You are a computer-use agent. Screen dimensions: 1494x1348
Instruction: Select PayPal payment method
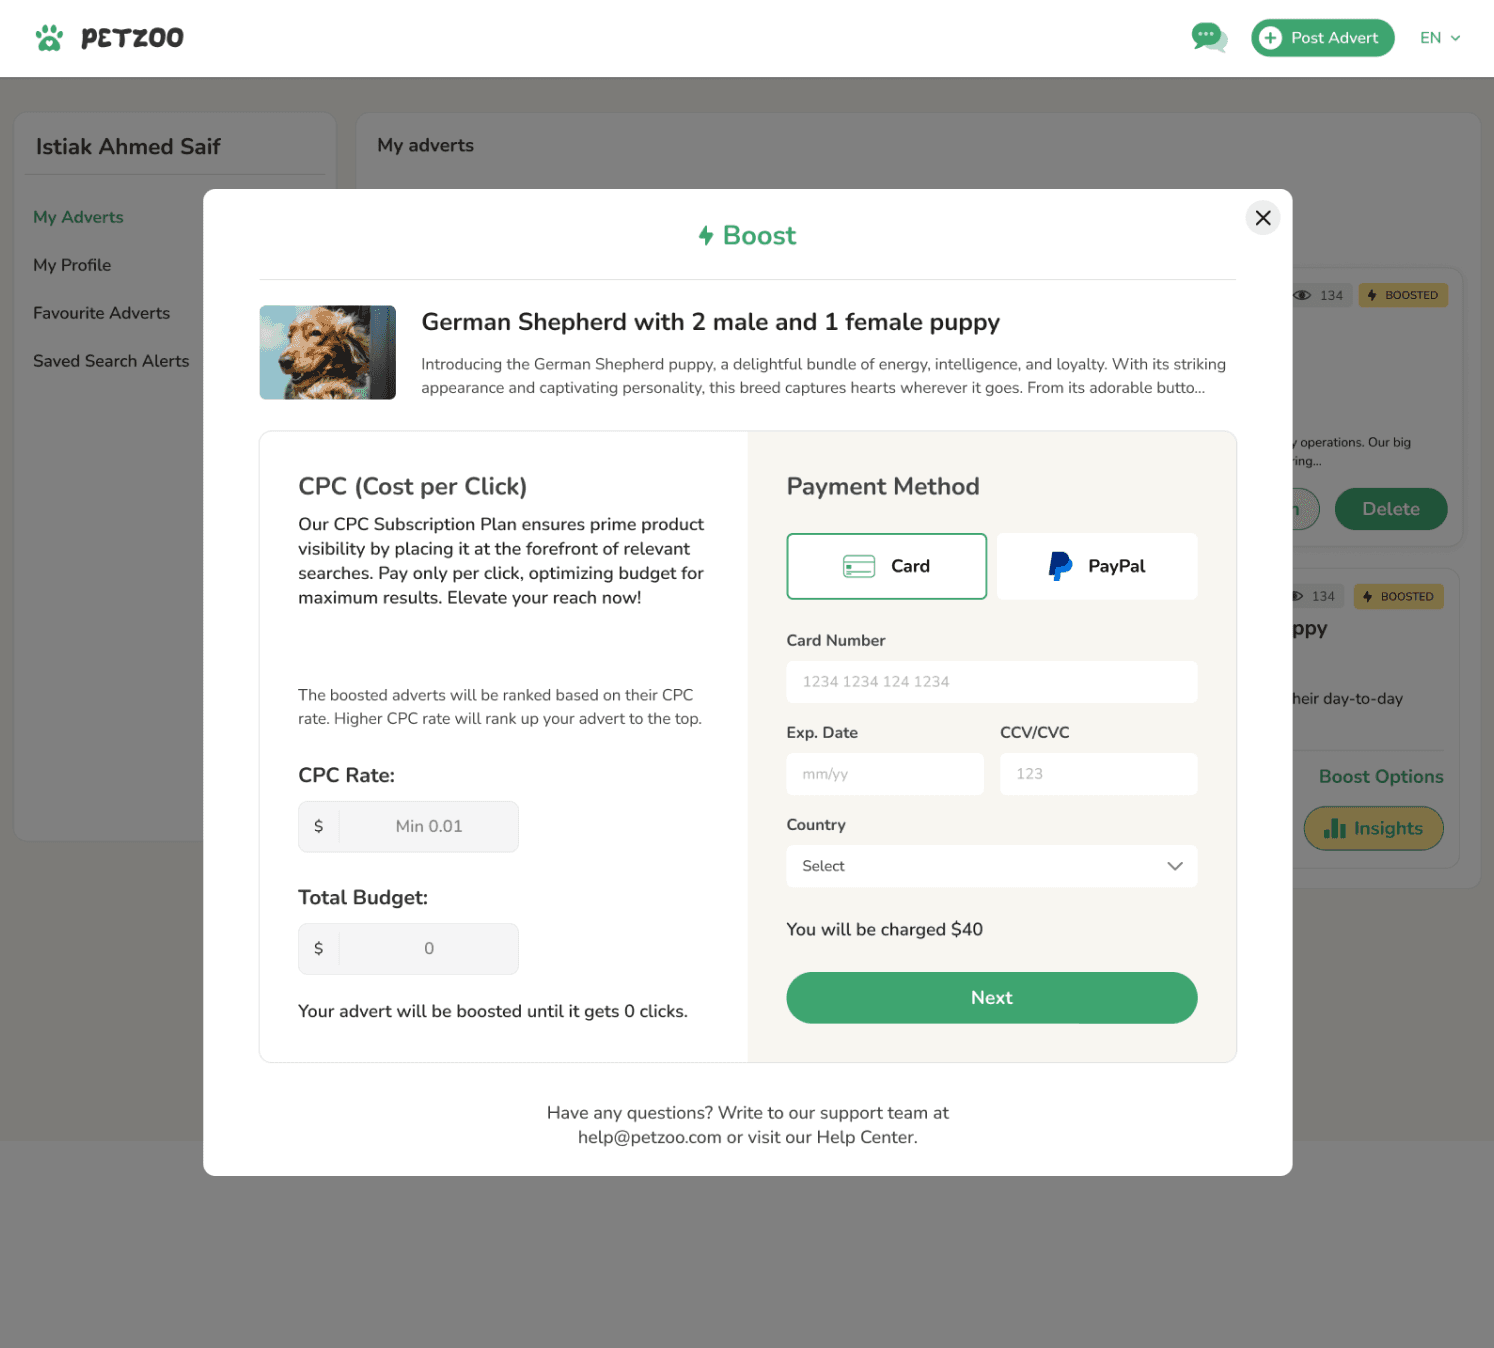pos(1097,566)
